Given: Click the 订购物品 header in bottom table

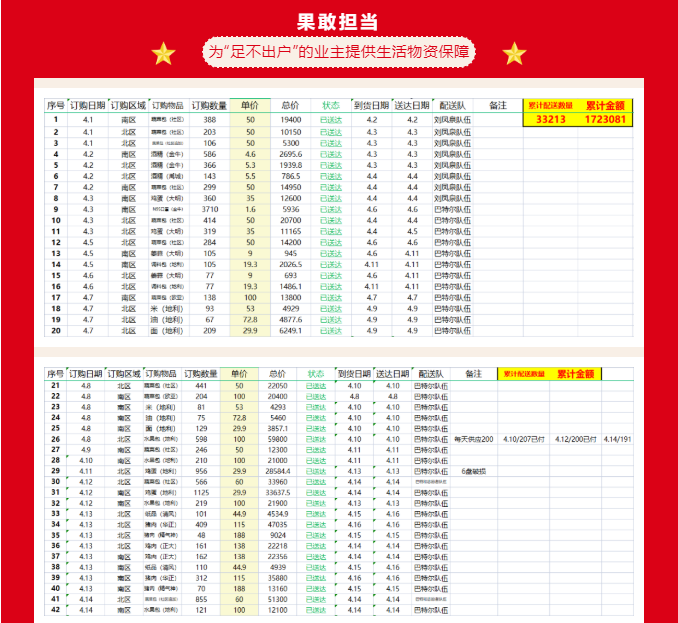Looking at the screenshot, I should pos(169,373).
